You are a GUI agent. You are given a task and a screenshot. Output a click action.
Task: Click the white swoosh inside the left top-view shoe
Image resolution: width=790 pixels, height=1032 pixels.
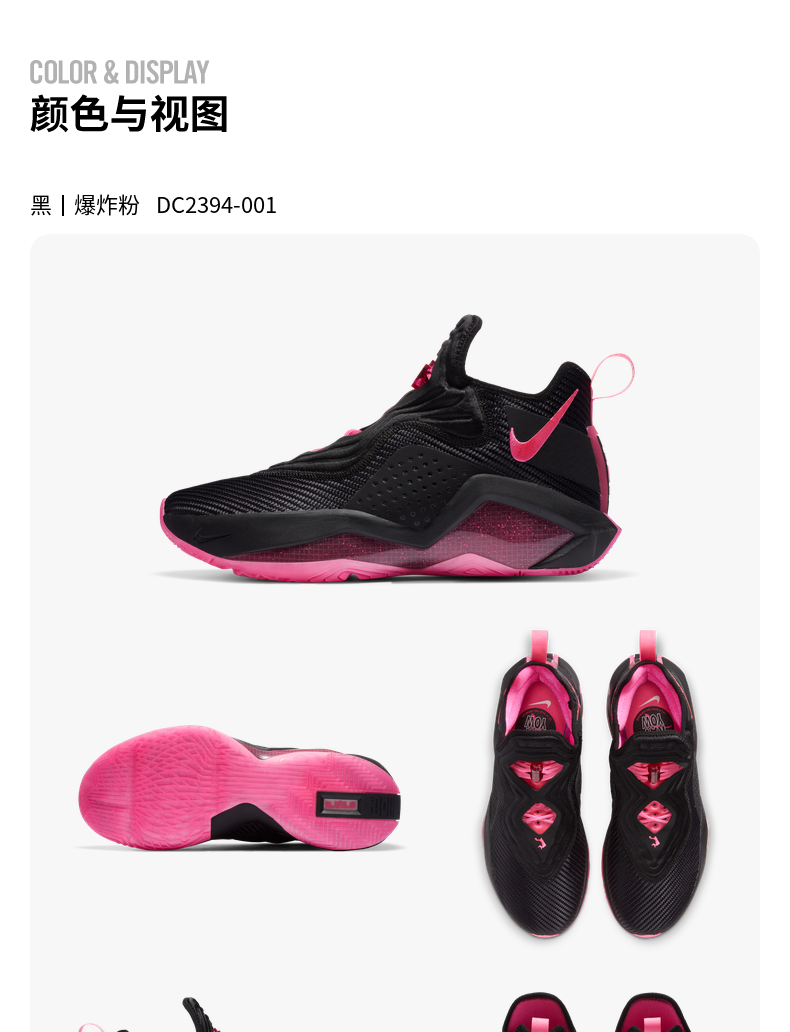(540, 705)
